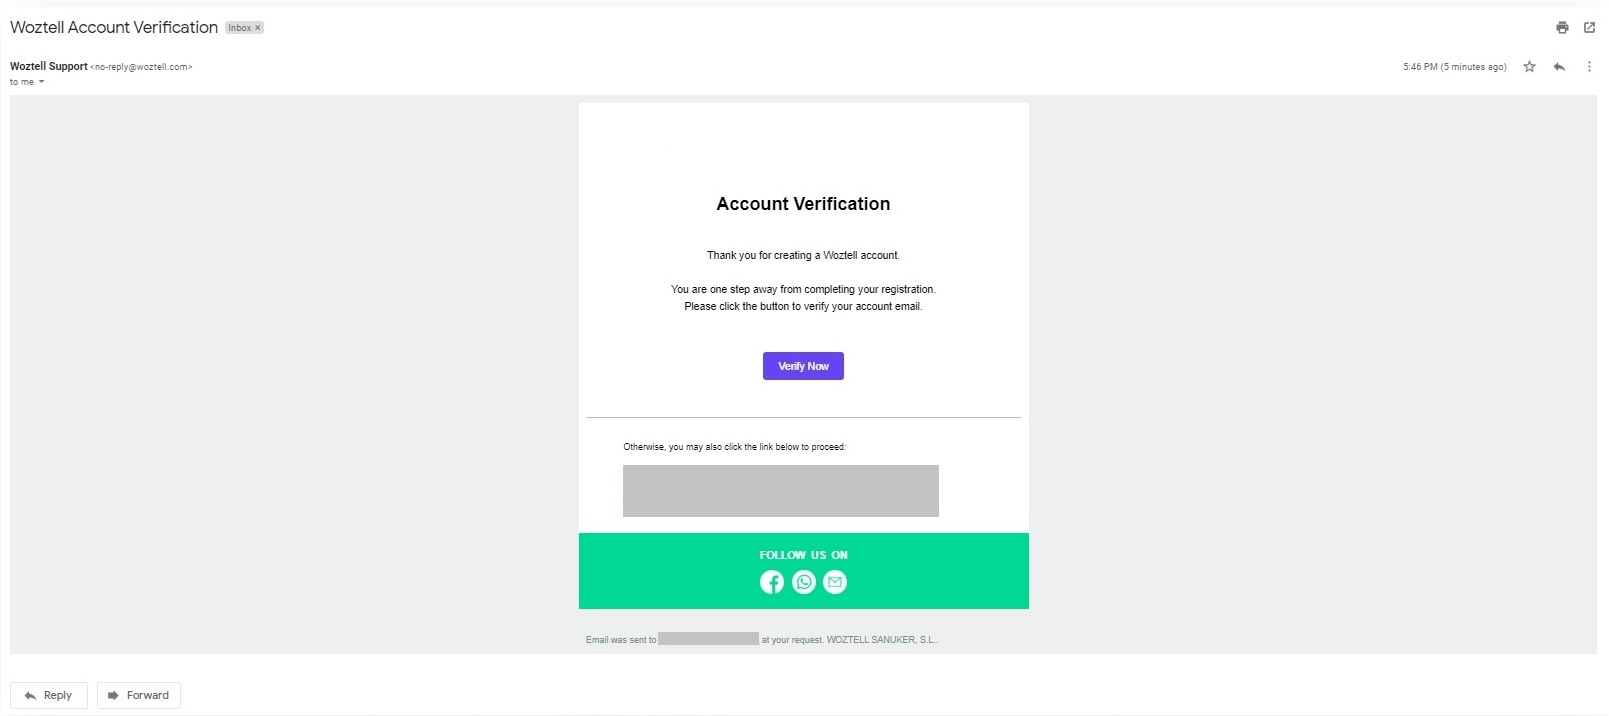This screenshot has width=1609, height=716.
Task: Click the Reply button below the email
Action: coord(48,695)
